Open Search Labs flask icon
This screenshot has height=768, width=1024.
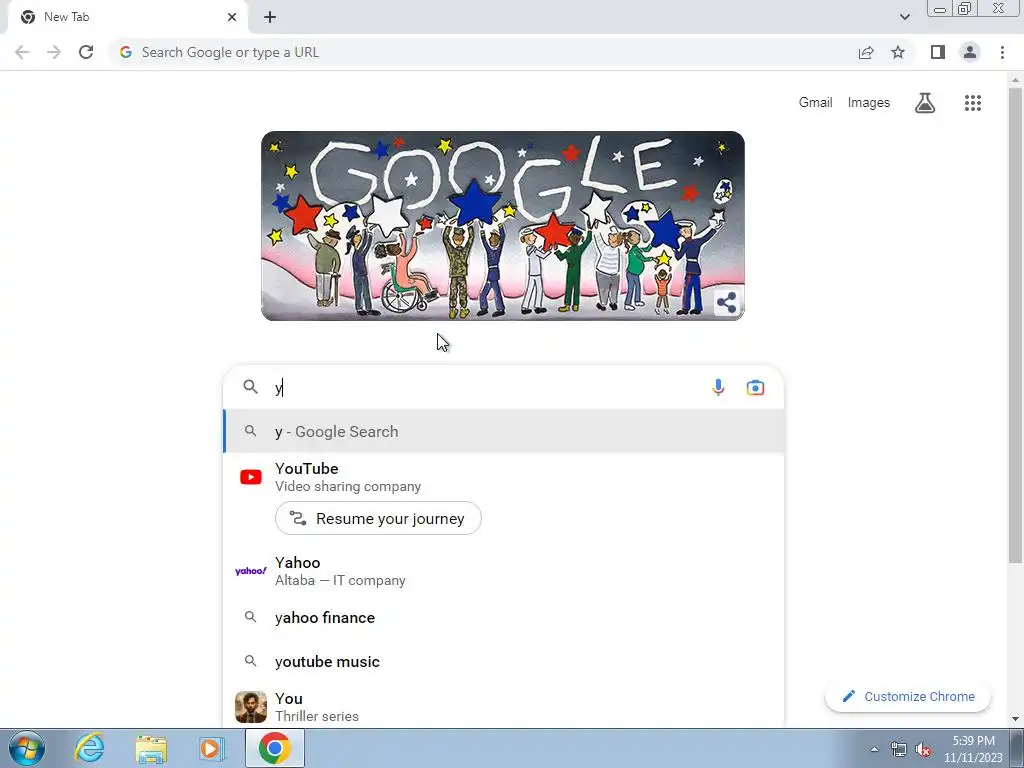[925, 103]
